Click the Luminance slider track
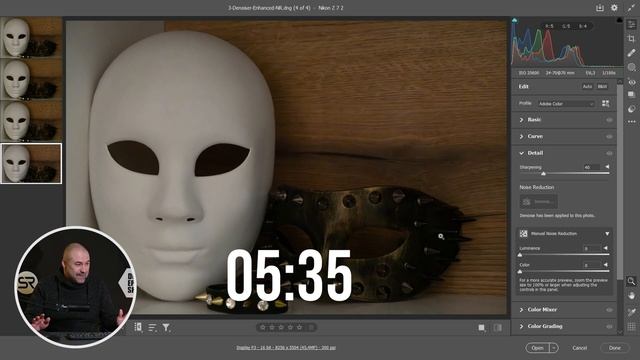 click(x=564, y=255)
